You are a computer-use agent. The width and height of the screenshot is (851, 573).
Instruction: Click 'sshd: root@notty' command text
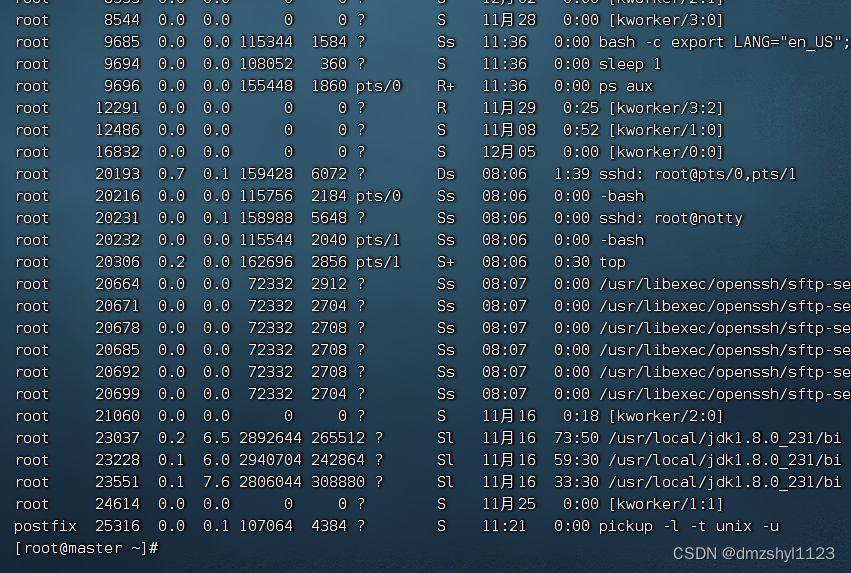[670, 218]
